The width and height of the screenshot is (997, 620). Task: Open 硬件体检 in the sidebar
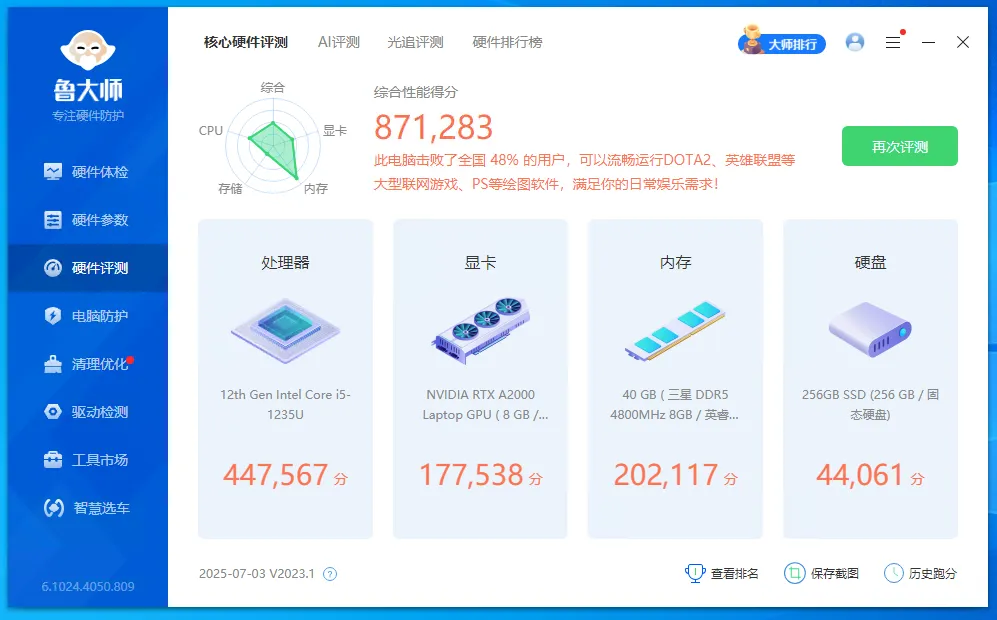click(87, 172)
